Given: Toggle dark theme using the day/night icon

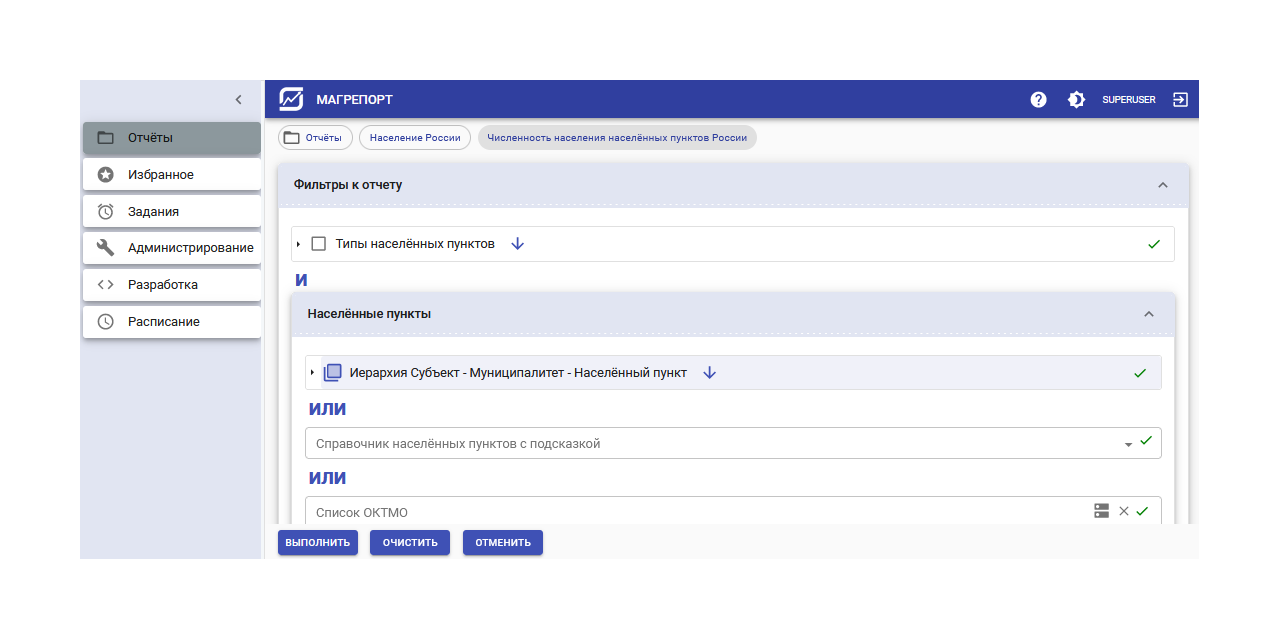Looking at the screenshot, I should pos(1076,99).
